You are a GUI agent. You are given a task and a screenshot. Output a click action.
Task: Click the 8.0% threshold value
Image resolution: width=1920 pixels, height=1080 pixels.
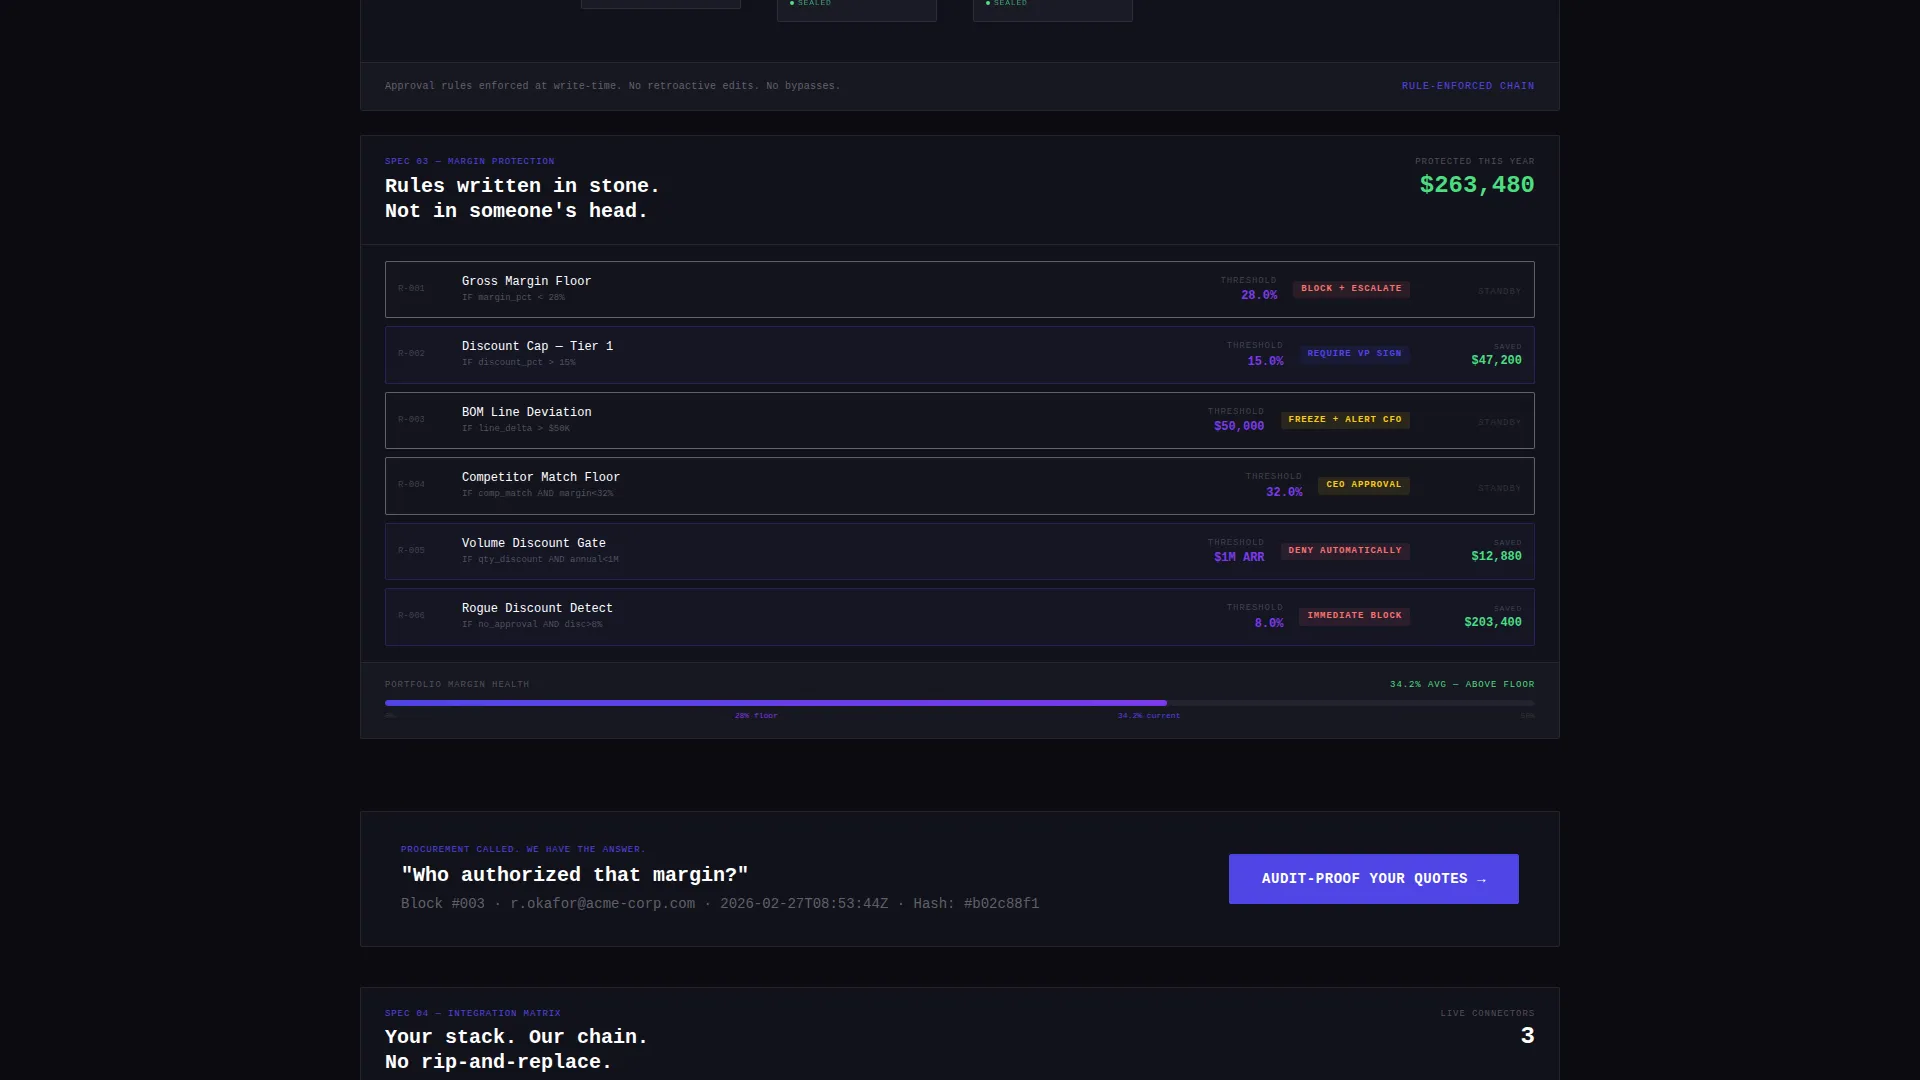(1269, 624)
